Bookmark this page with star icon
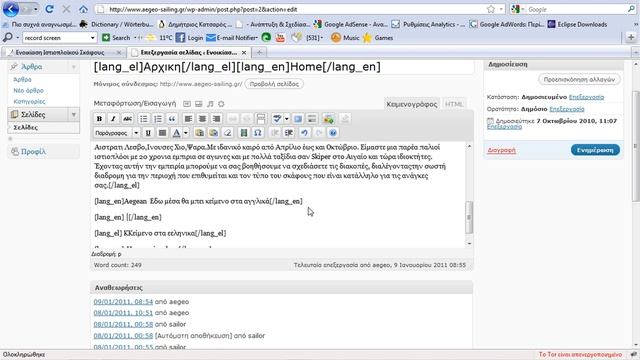This screenshot has height=360, width=640. (x=491, y=9)
